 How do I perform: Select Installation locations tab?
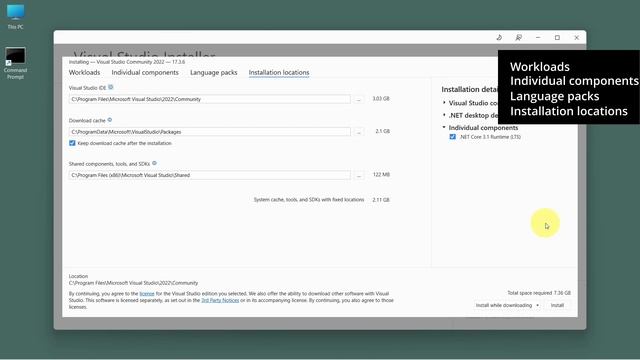(x=279, y=72)
